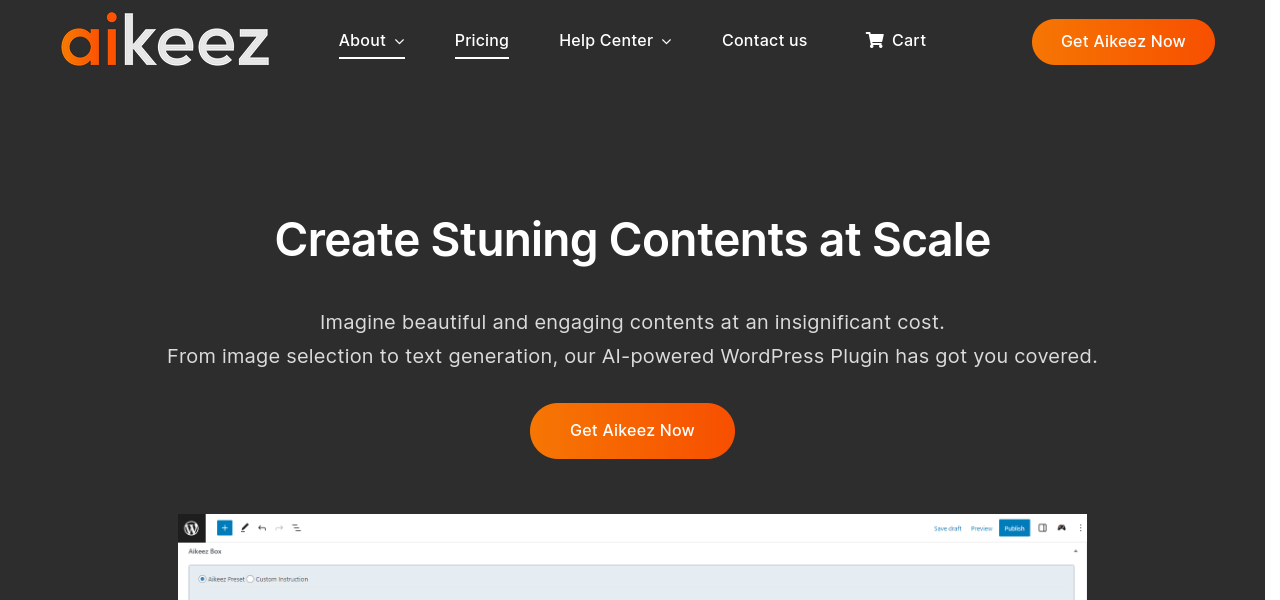Click the header Get Aikeez Now button
The image size is (1280, 600).
coord(1122,42)
